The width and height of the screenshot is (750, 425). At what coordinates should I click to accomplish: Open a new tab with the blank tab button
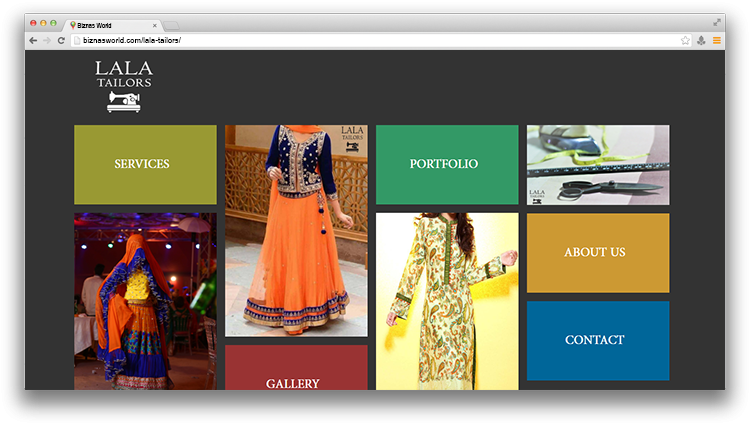(x=171, y=25)
